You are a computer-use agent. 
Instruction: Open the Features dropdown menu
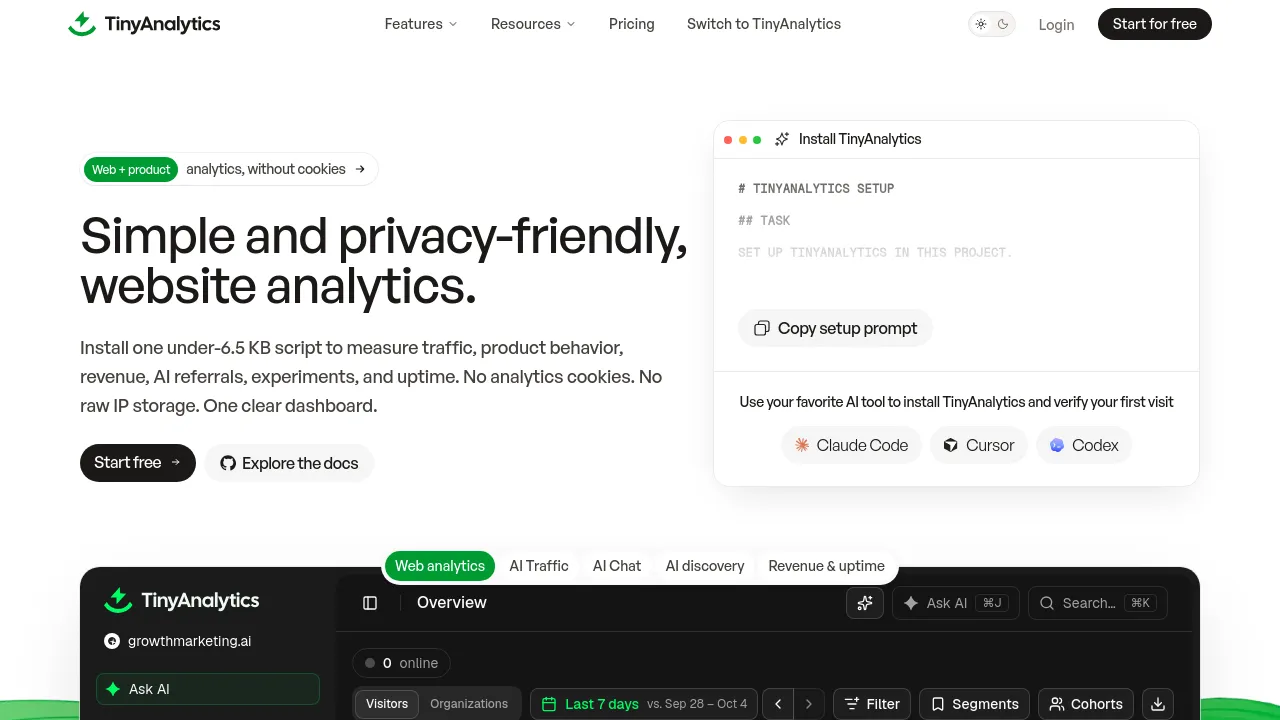421,24
